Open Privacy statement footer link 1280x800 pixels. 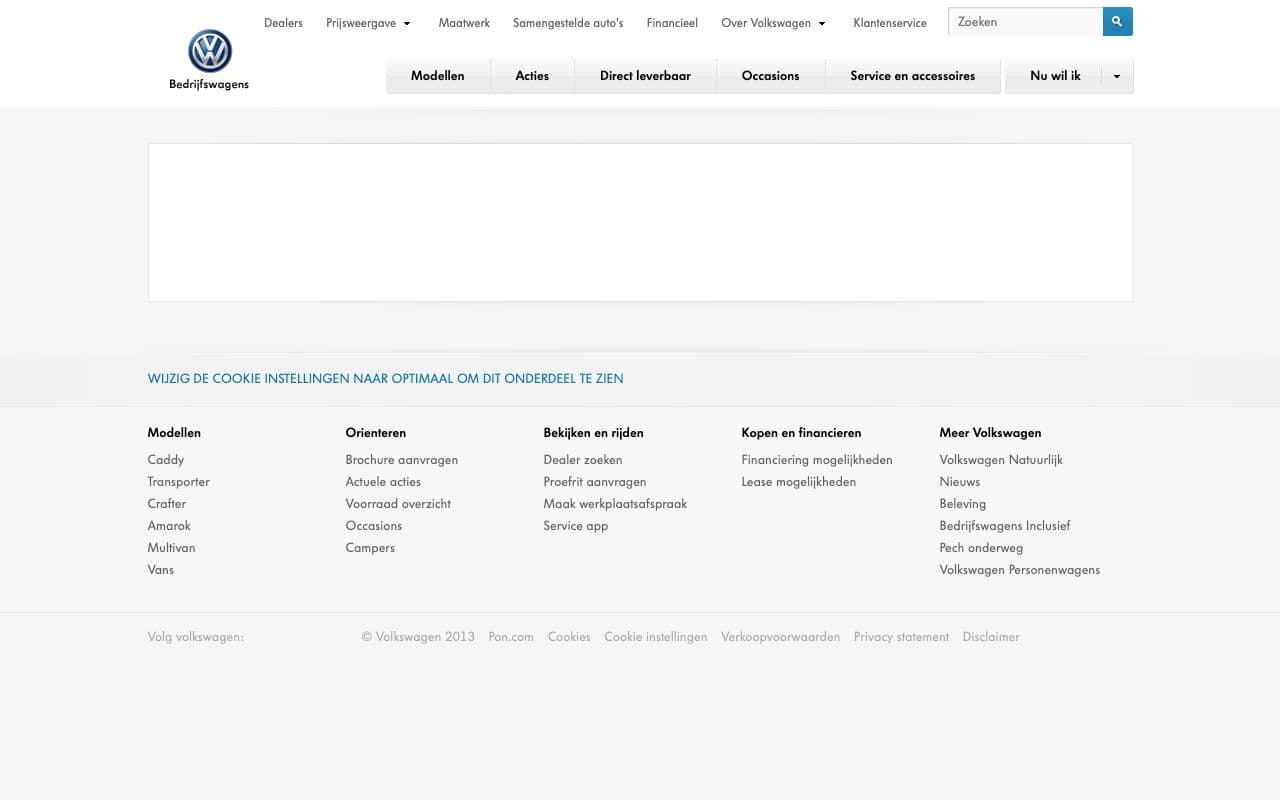[901, 637]
